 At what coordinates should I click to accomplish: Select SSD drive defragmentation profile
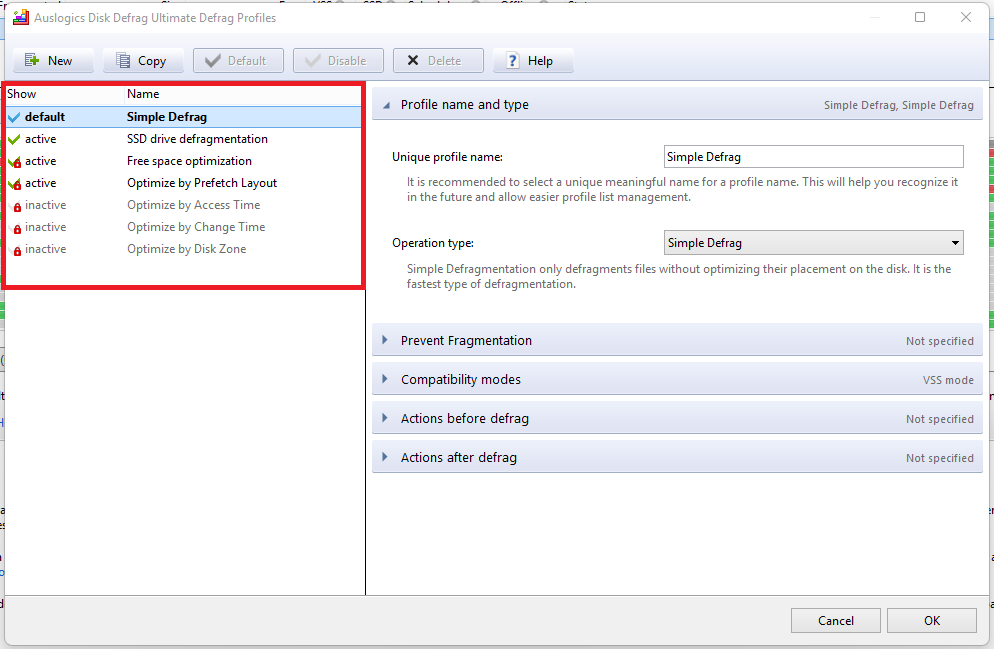click(183, 139)
